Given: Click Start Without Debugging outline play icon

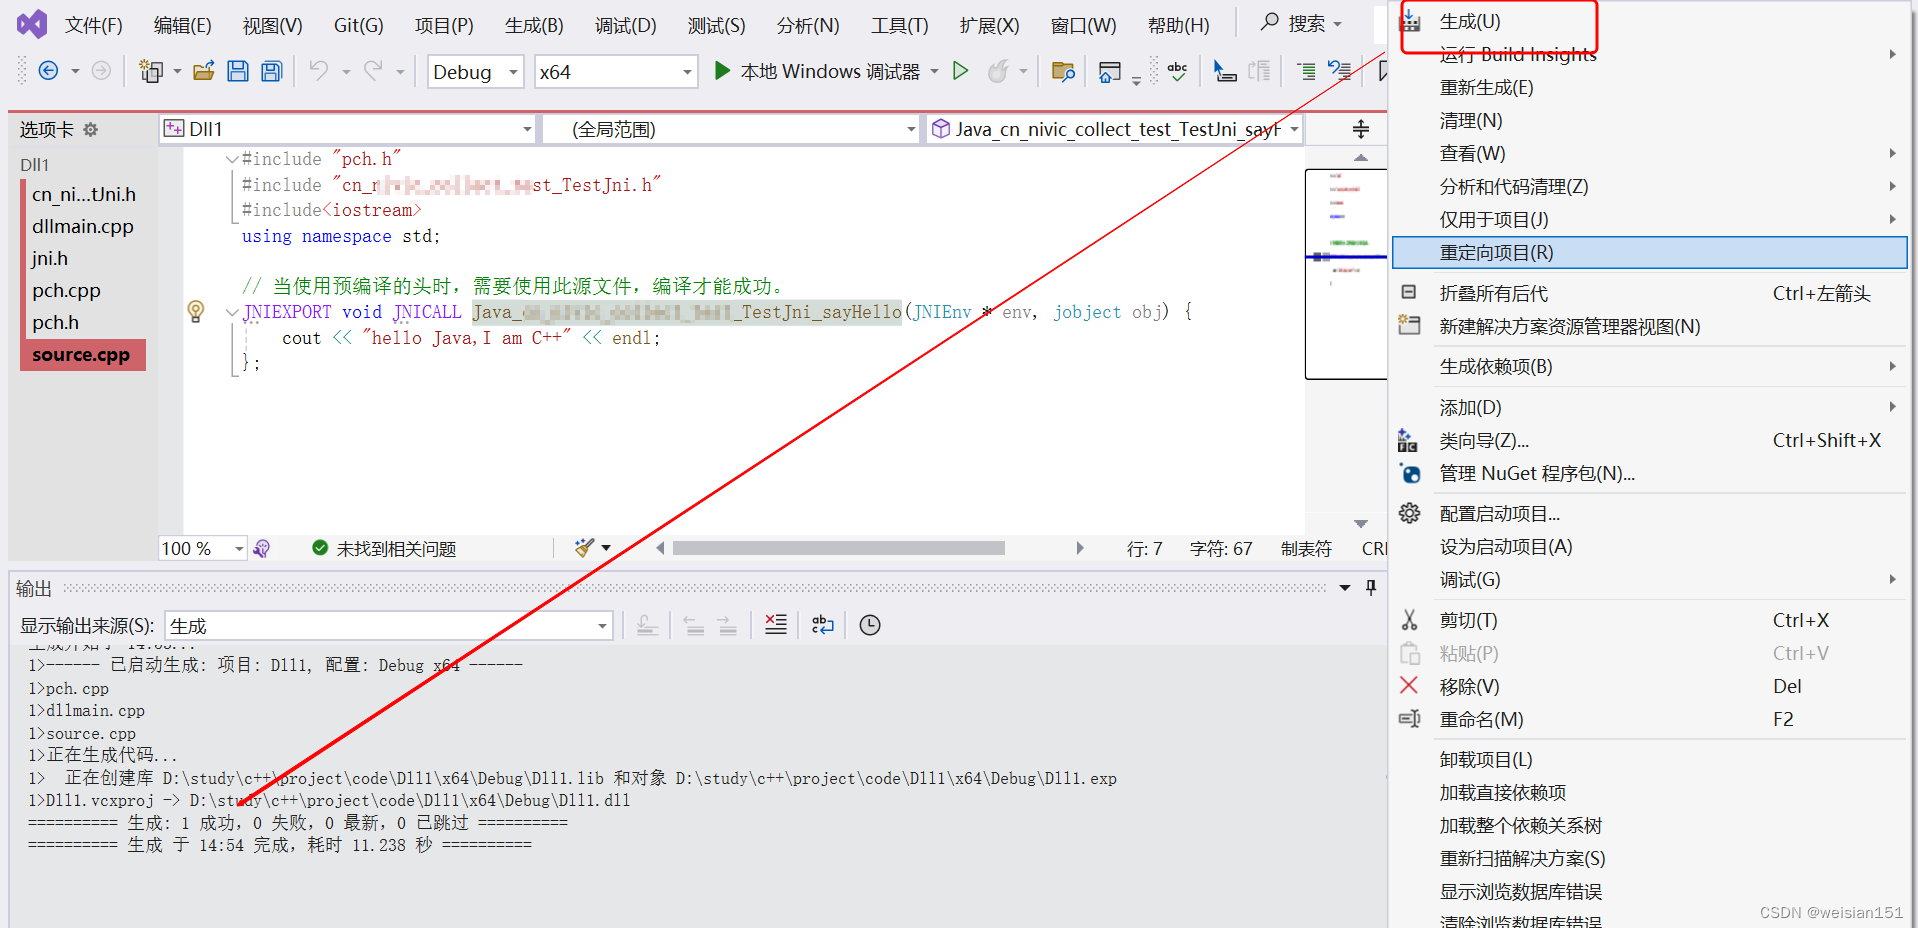Looking at the screenshot, I should 961,71.
